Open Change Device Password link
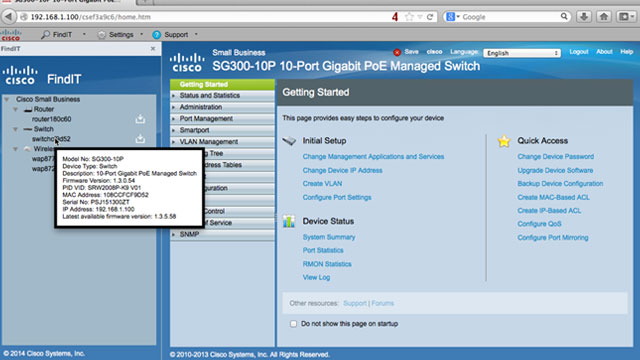This screenshot has height=360, width=640. [x=556, y=157]
